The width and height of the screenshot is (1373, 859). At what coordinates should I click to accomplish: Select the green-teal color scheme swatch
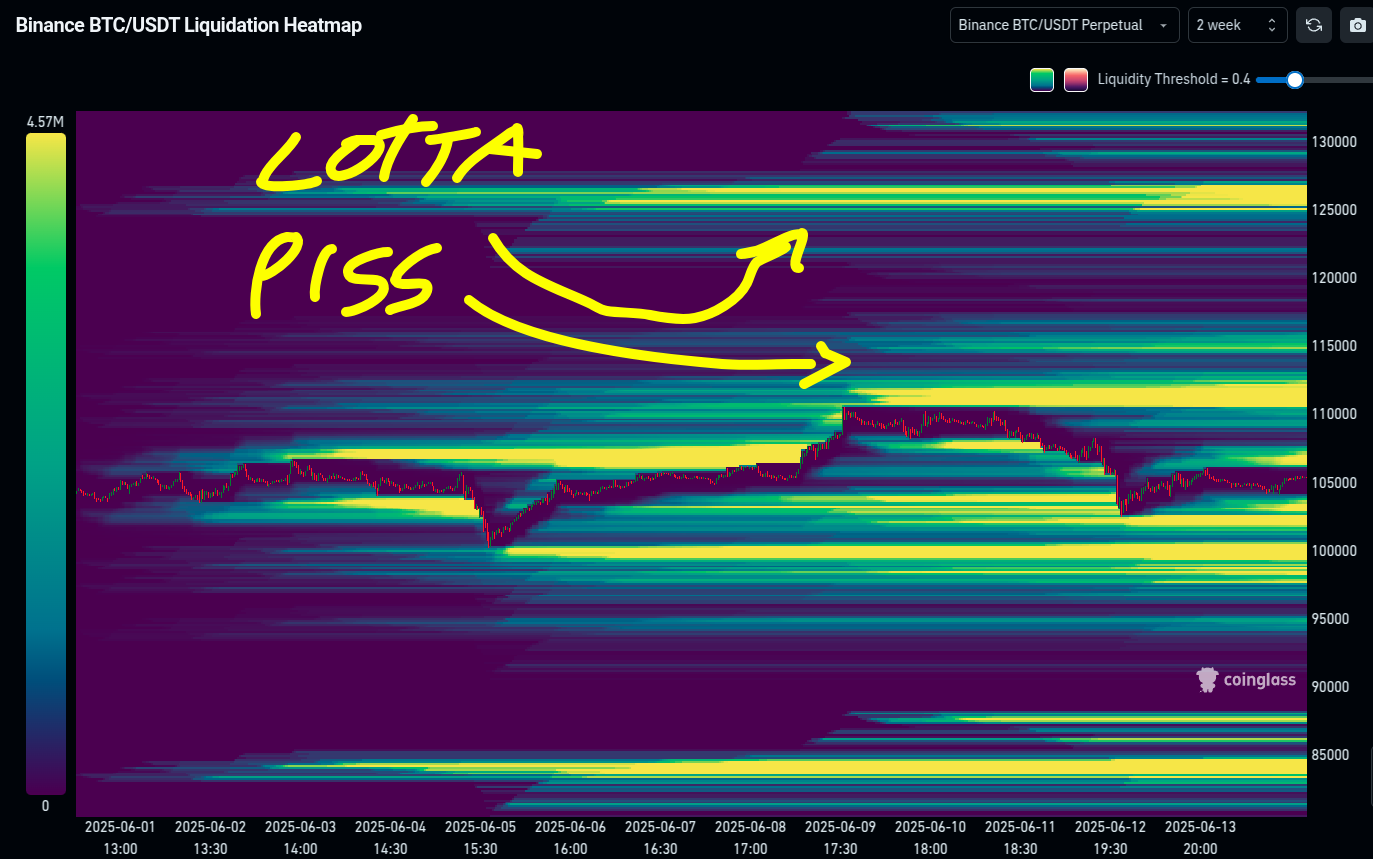(x=1043, y=80)
